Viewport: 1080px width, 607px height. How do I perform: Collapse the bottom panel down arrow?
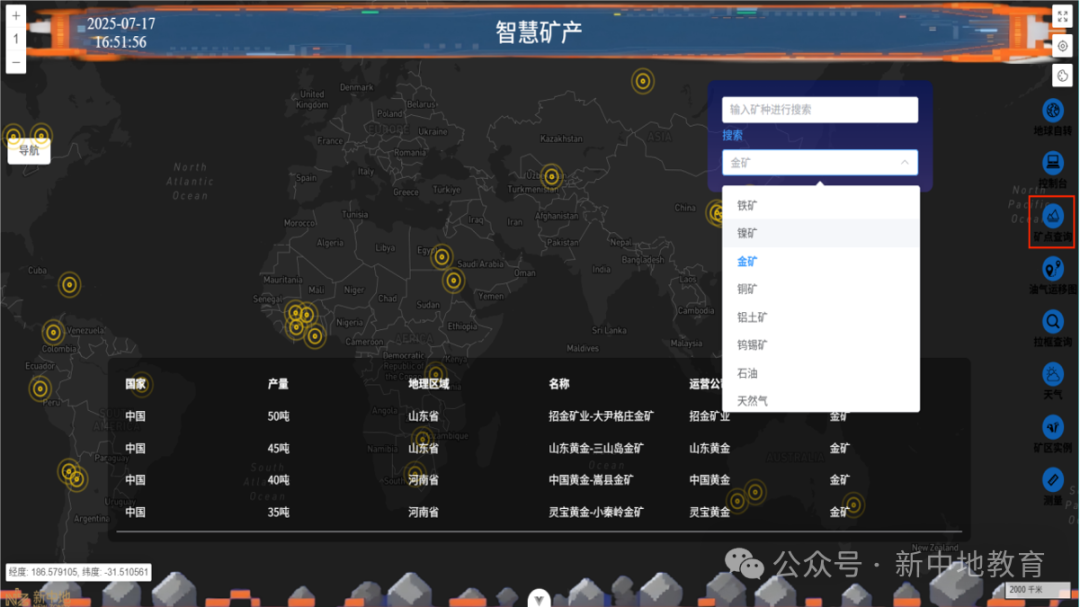point(539,599)
